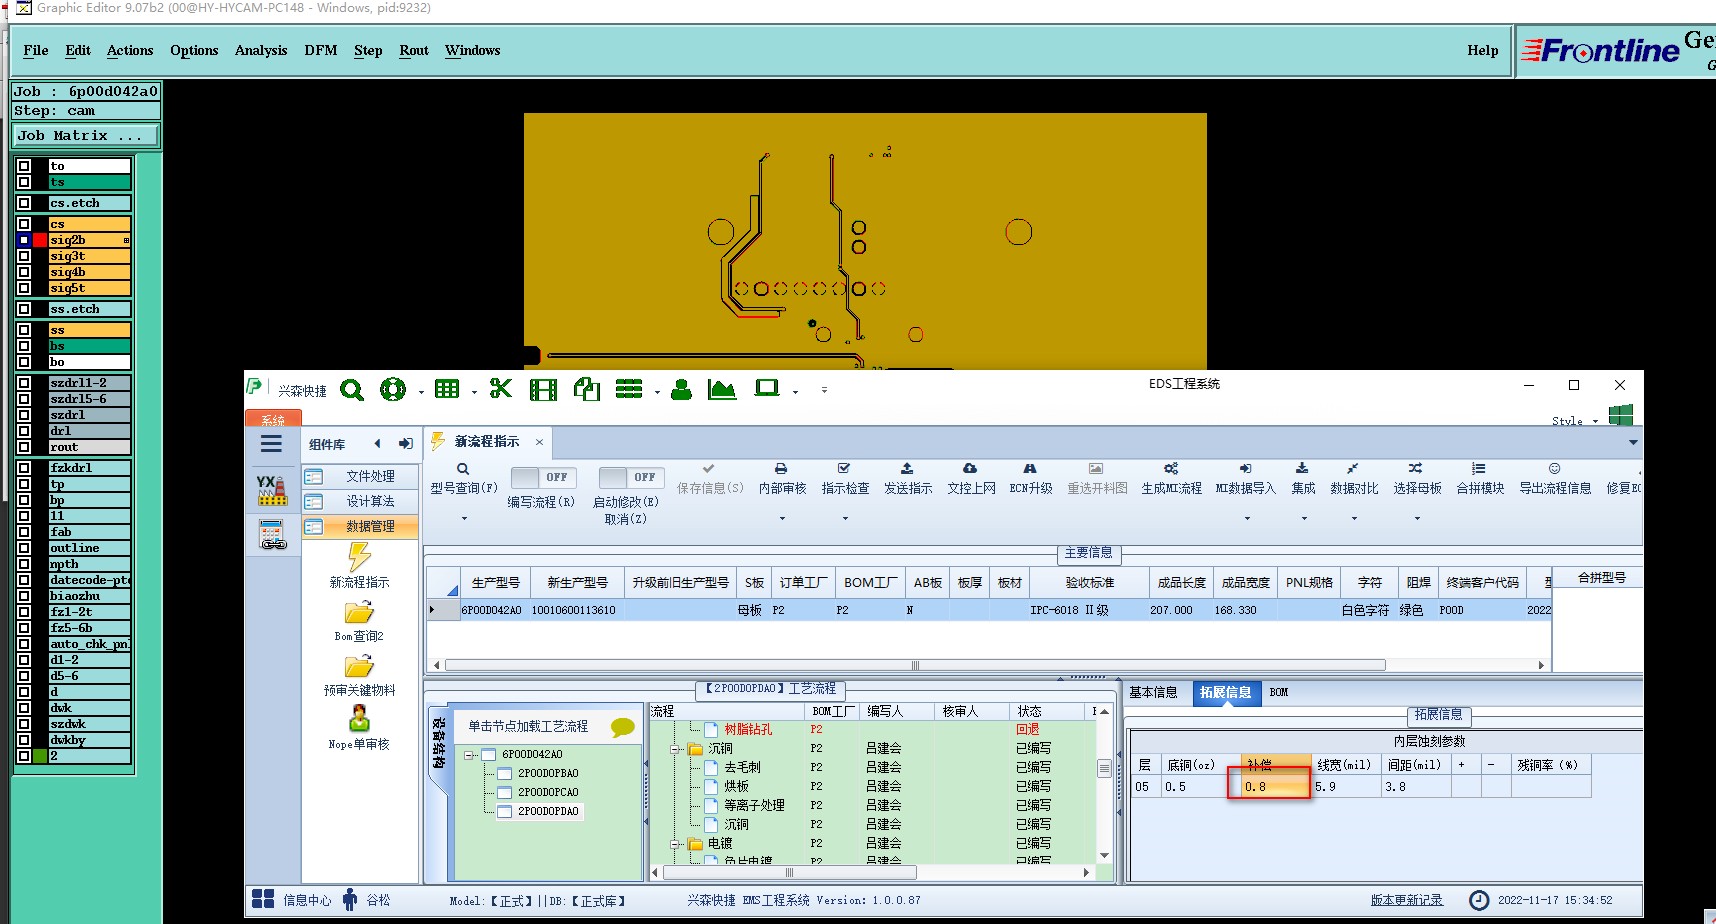Open dropdown arrow under 型号查询(F)
This screenshot has width=1716, height=924.
[464, 518]
